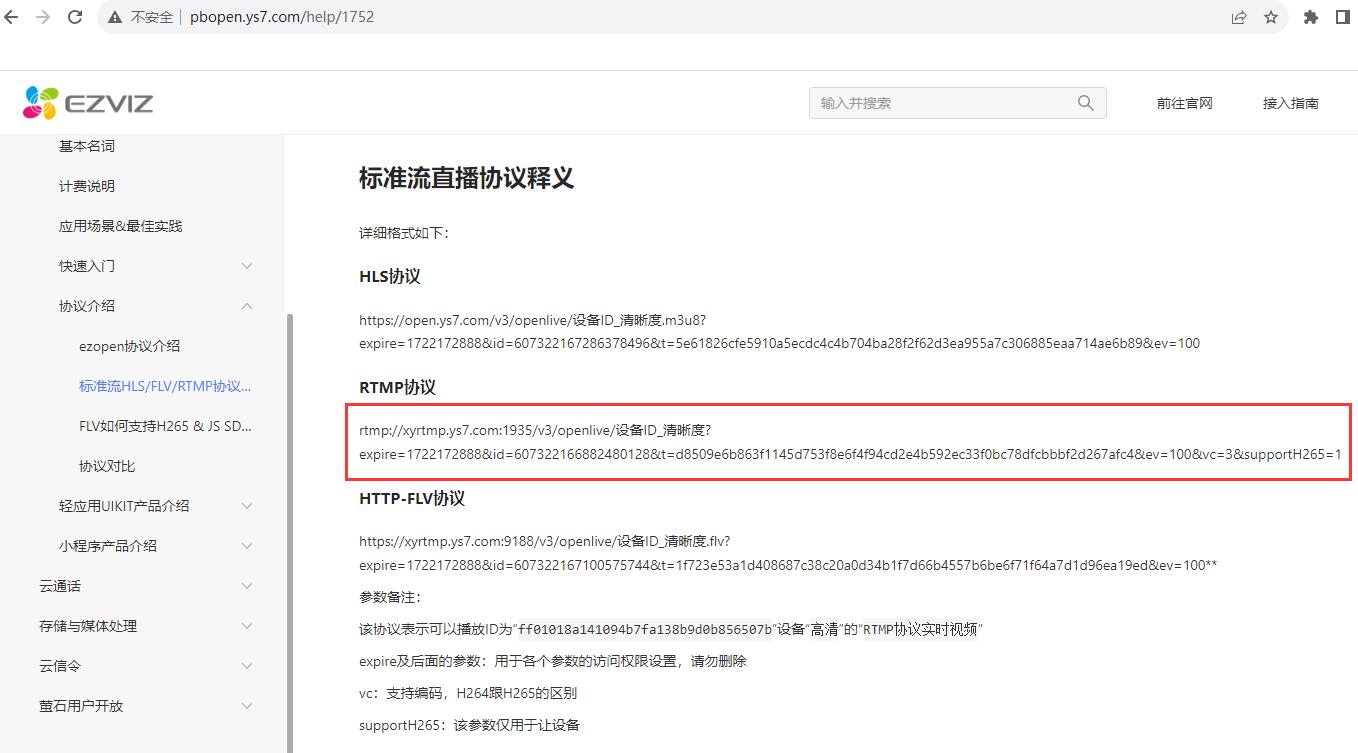Click the 标准流直播协议释义 page heading
Viewport: 1358px width, 753px height.
[466, 179]
